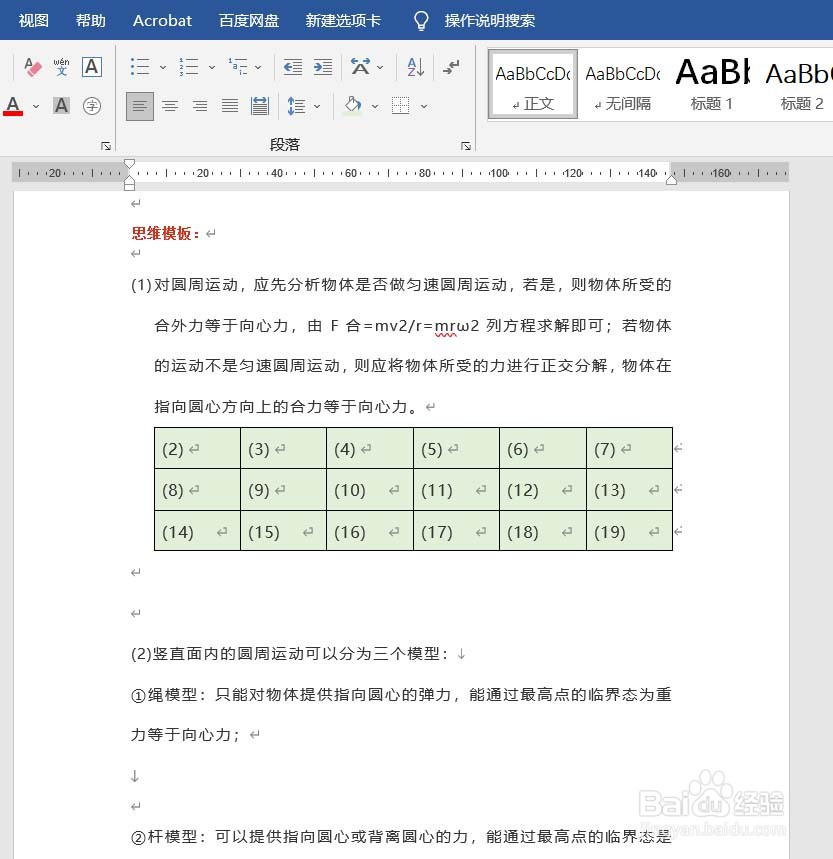Sort paragraphs with the AZ sort icon
Image resolution: width=833 pixels, height=859 pixels.
416,66
